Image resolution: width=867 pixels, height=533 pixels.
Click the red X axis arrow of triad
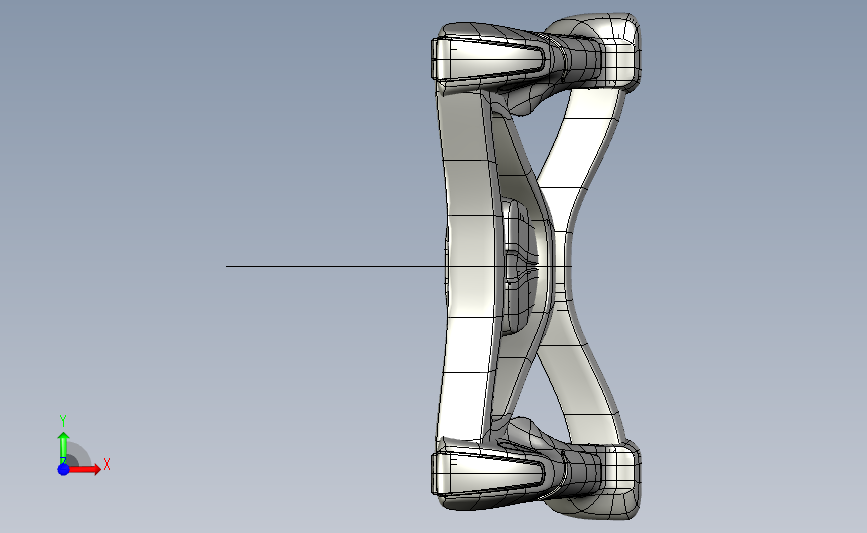click(x=85, y=469)
